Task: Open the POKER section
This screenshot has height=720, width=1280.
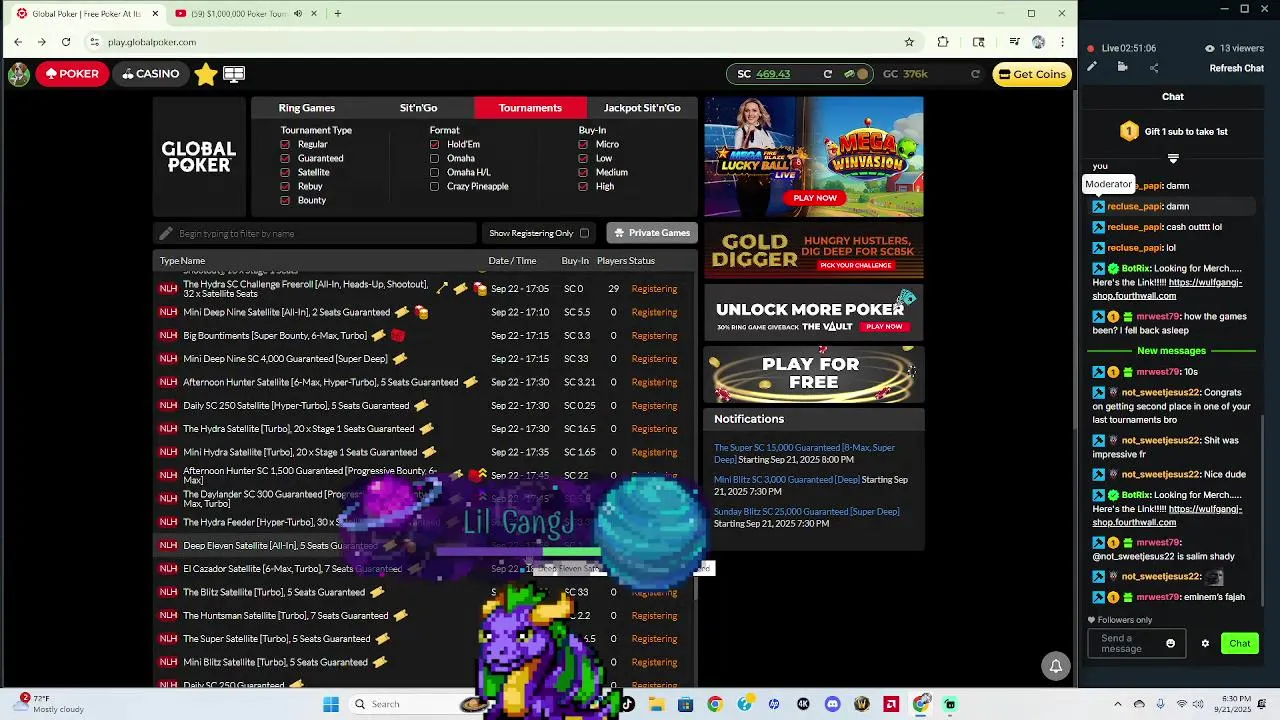Action: pos(72,74)
